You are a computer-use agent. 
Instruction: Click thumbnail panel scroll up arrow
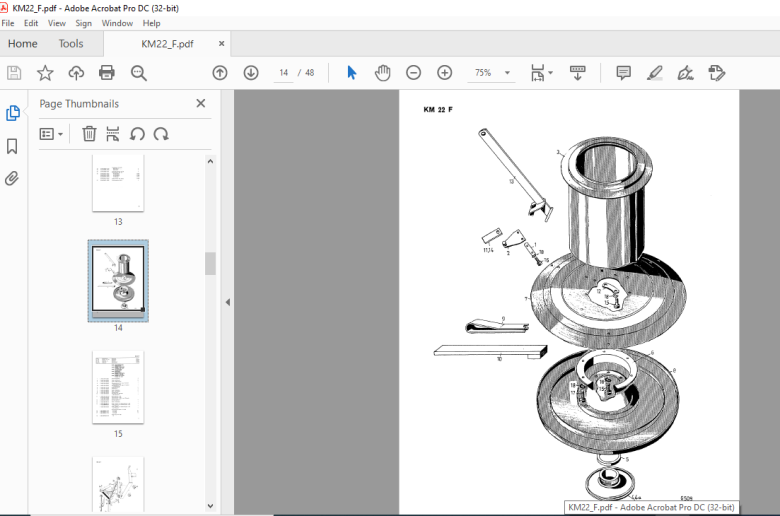coord(210,161)
